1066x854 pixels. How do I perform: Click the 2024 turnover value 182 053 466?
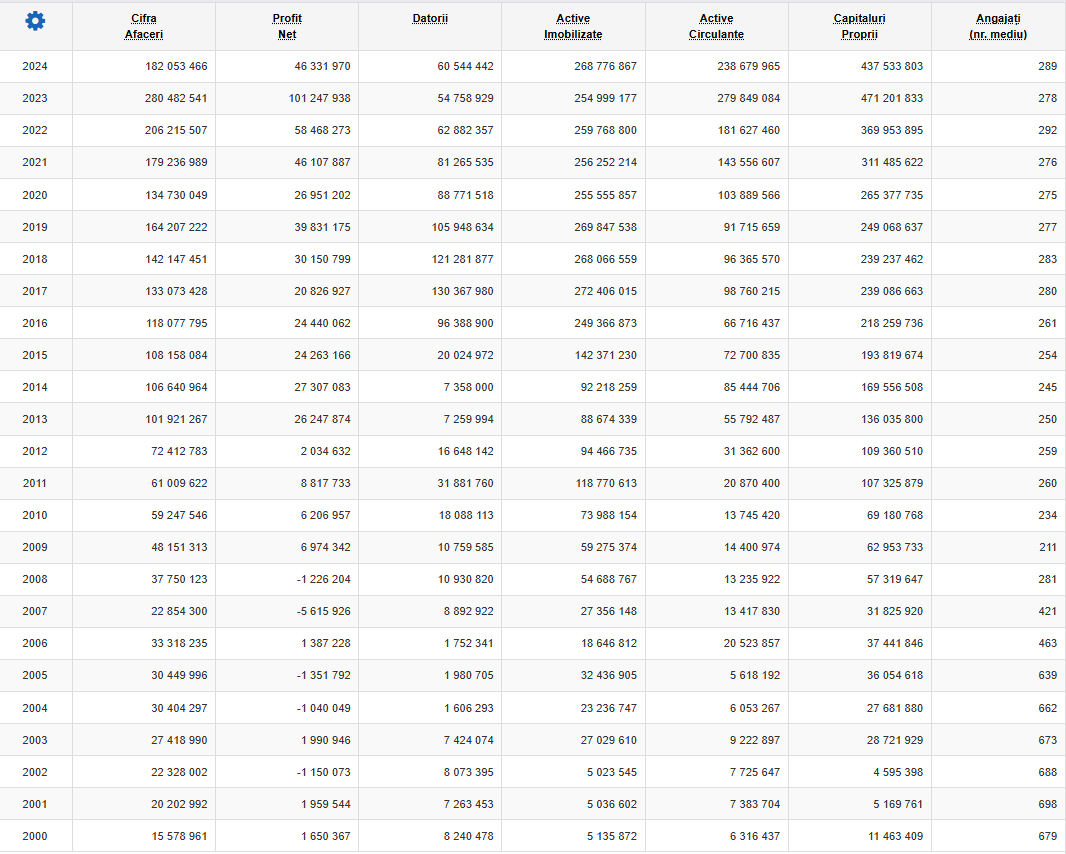(176, 67)
